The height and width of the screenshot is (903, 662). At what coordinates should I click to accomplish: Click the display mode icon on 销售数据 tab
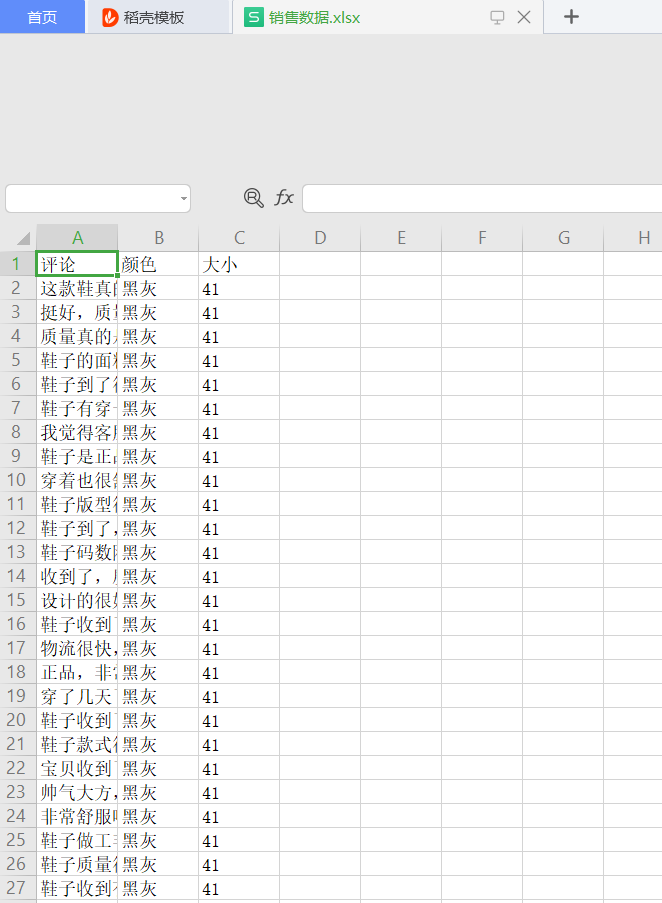pos(497,17)
